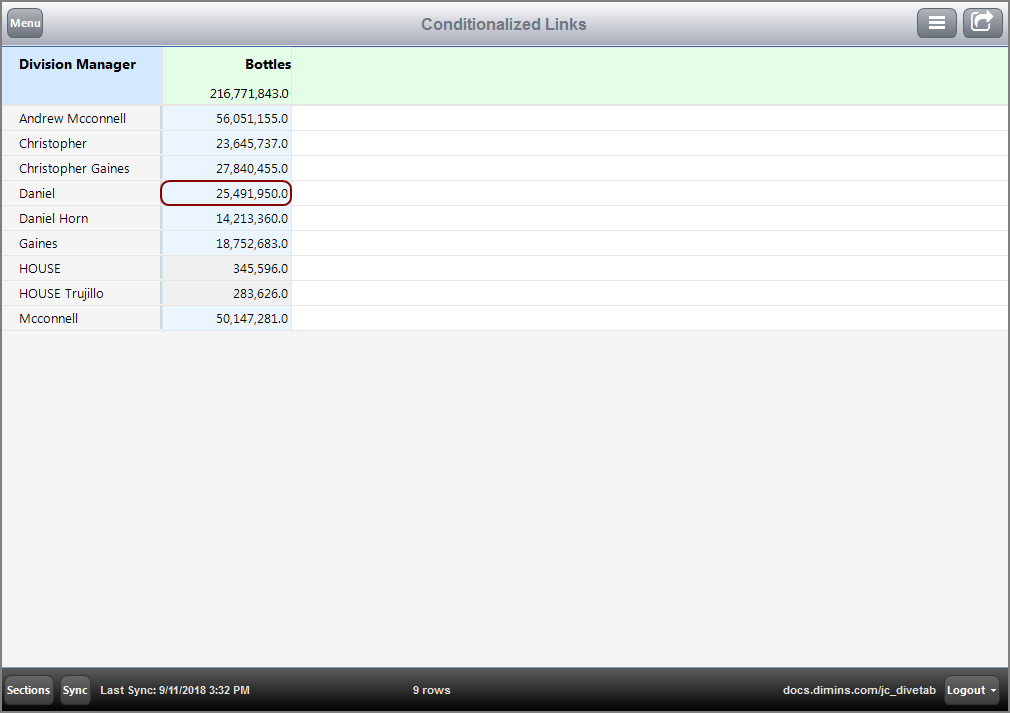This screenshot has width=1010, height=713.
Task: Open the Logout menu arrow bottom-right
Action: tap(992, 690)
